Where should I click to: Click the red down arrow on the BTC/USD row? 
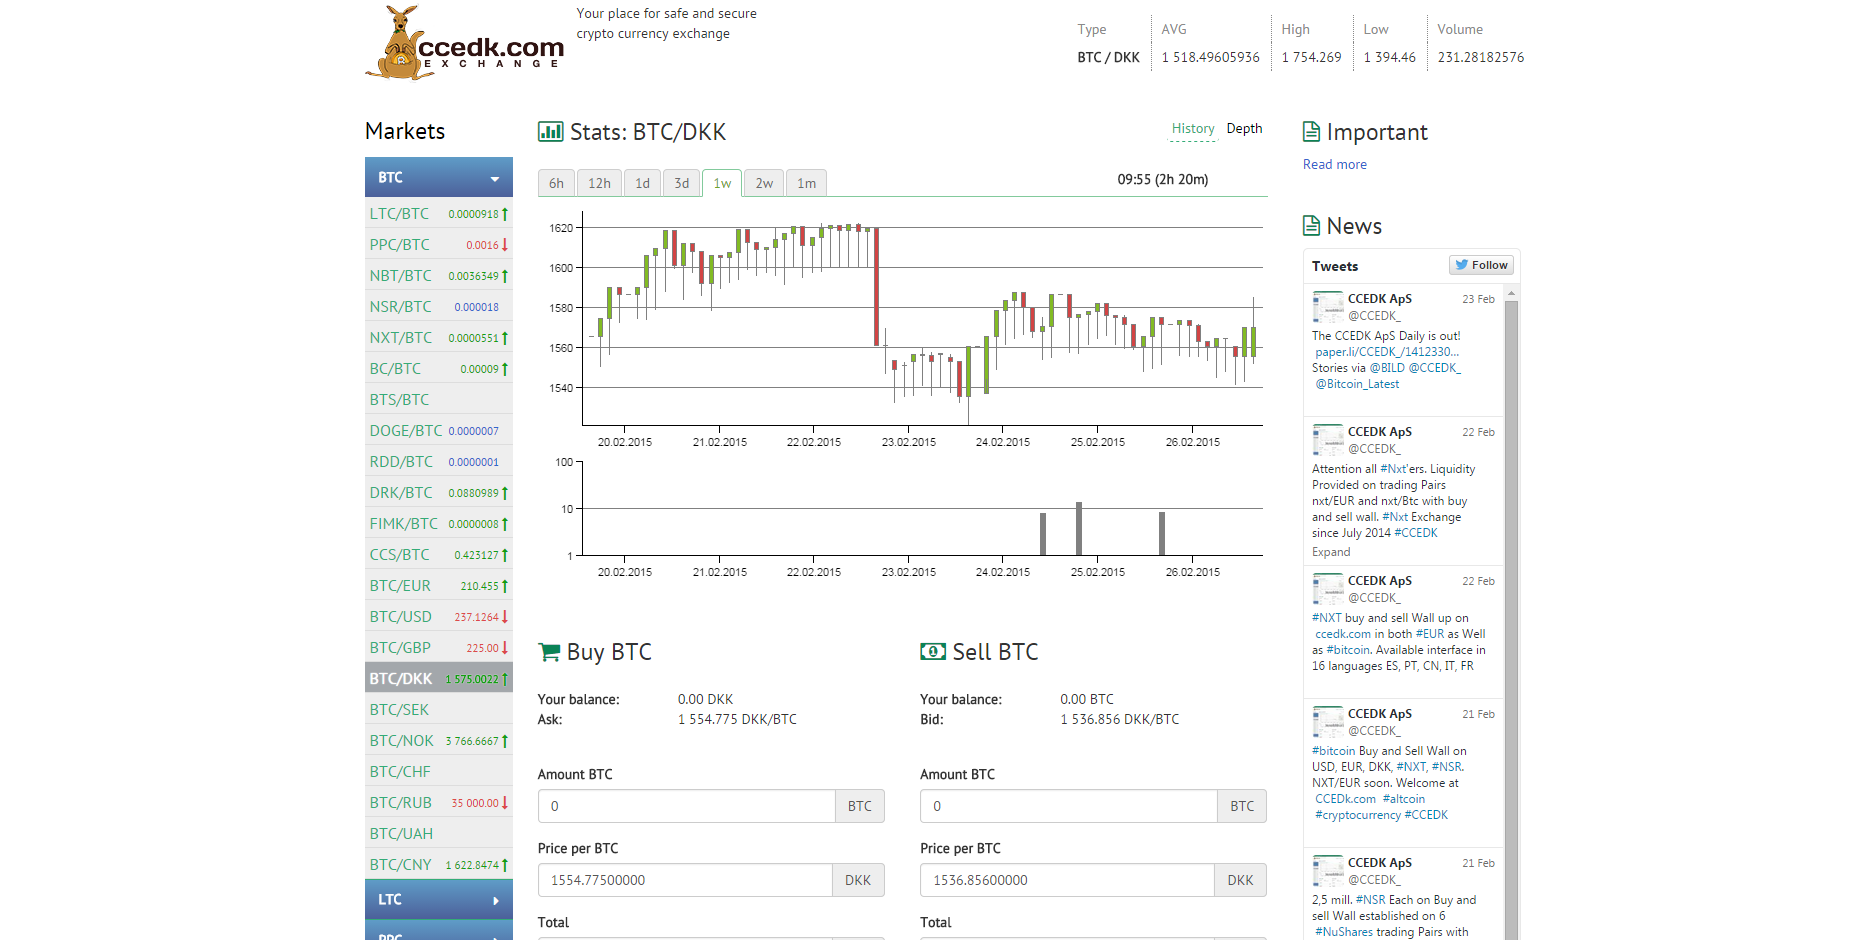(x=505, y=617)
